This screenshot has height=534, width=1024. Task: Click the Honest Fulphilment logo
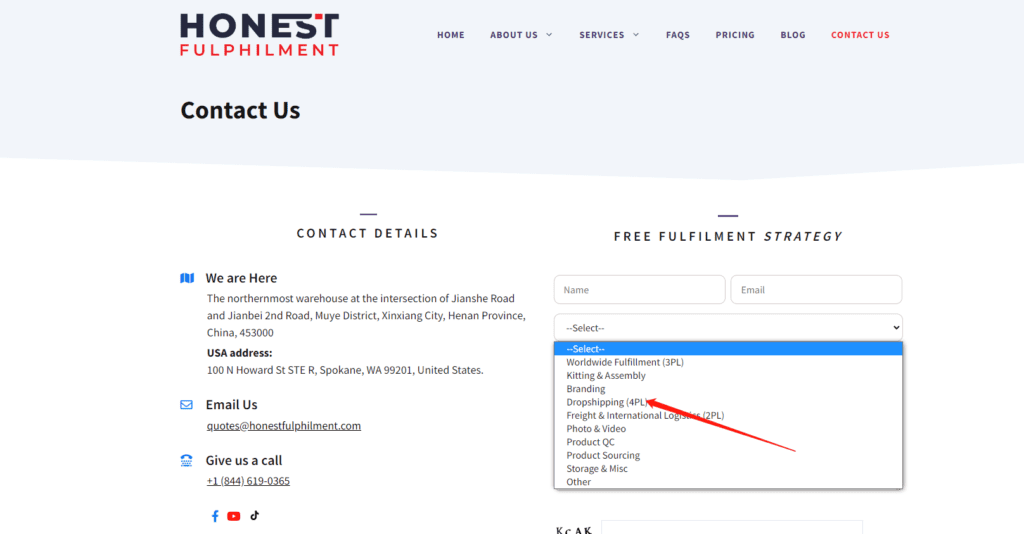[259, 34]
